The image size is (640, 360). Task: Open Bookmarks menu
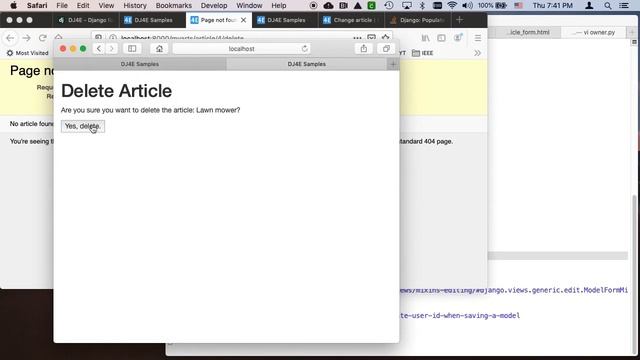point(173,5)
